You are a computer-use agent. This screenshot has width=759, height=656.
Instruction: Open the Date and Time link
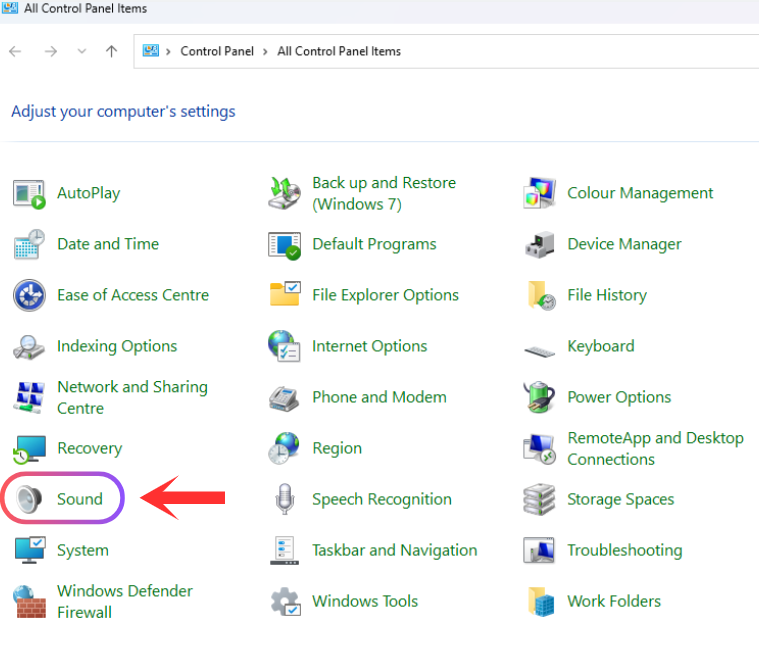point(108,244)
